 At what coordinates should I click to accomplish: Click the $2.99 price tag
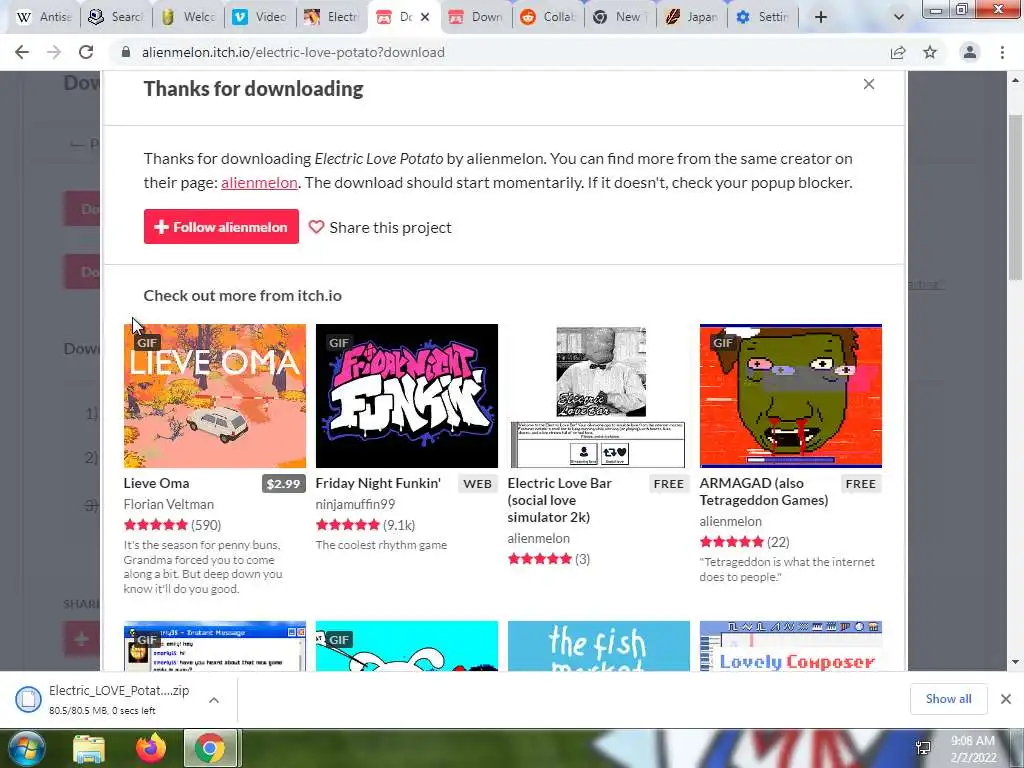coord(283,484)
